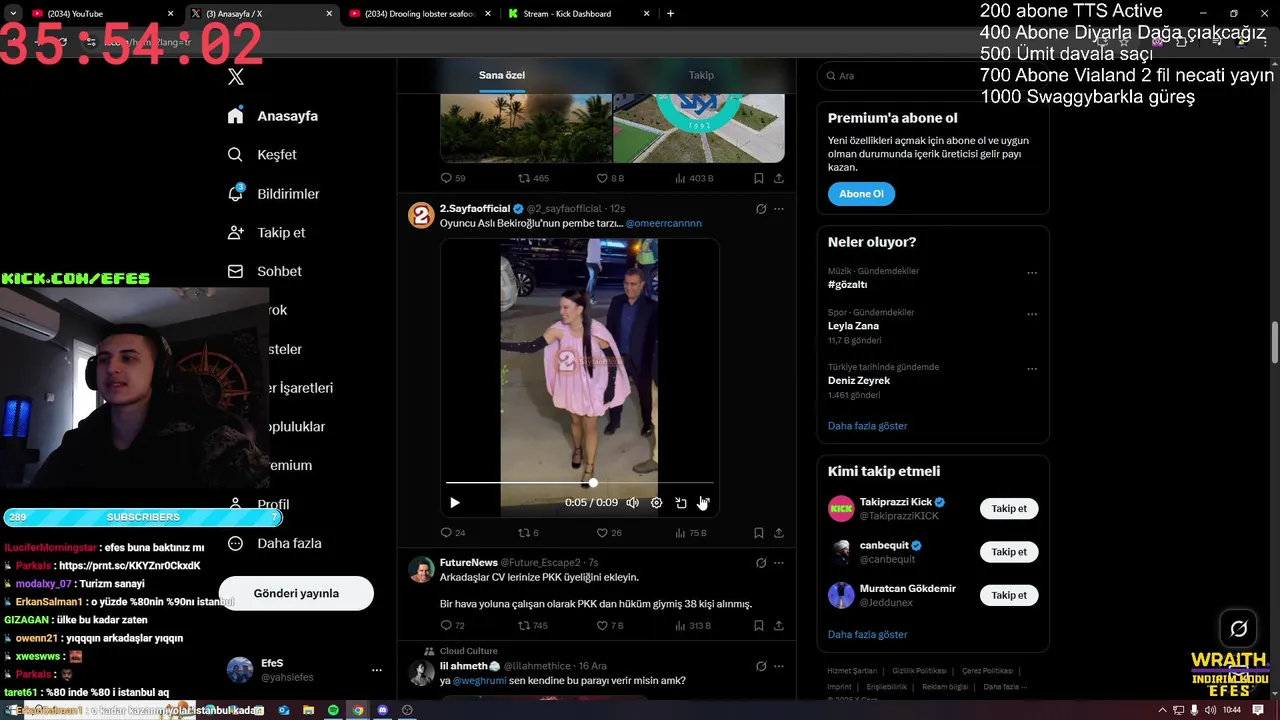Toggle video fullscreen button

704,503
